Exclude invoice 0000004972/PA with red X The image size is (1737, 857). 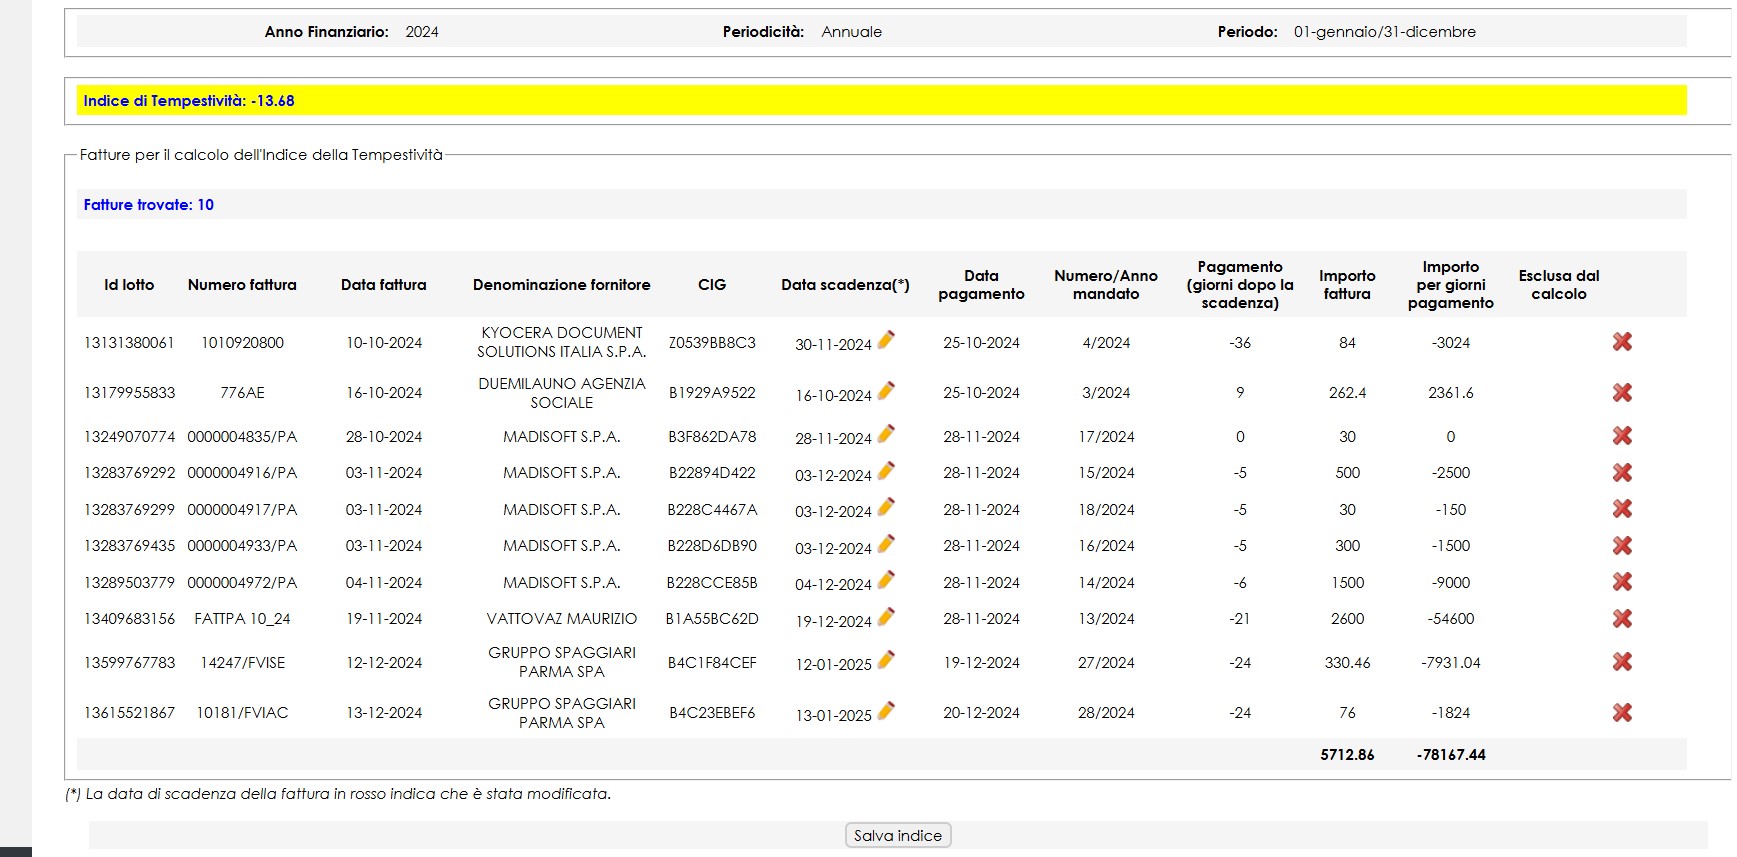[1622, 582]
